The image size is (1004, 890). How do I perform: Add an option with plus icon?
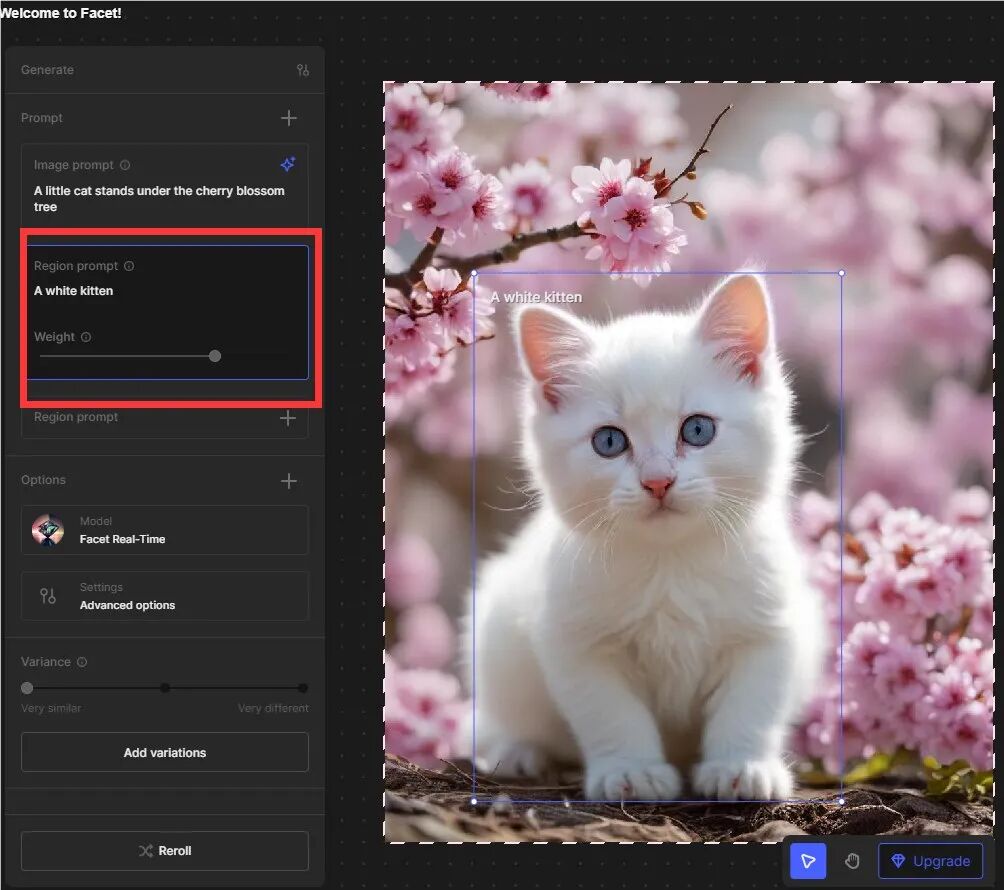[x=289, y=481]
